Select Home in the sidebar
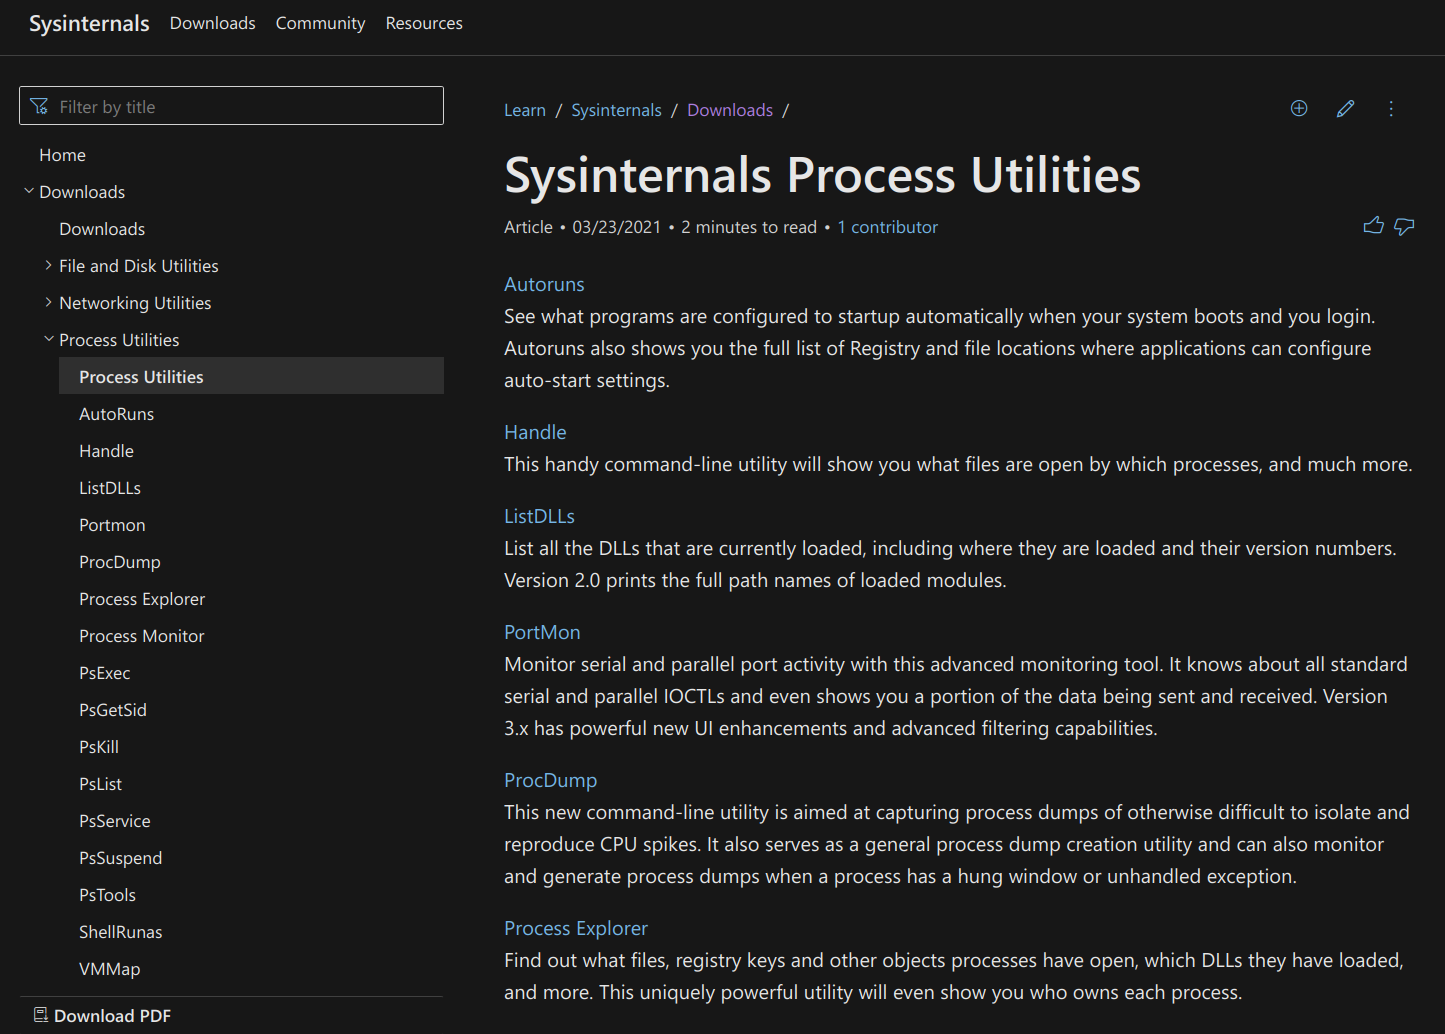 pyautogui.click(x=62, y=155)
